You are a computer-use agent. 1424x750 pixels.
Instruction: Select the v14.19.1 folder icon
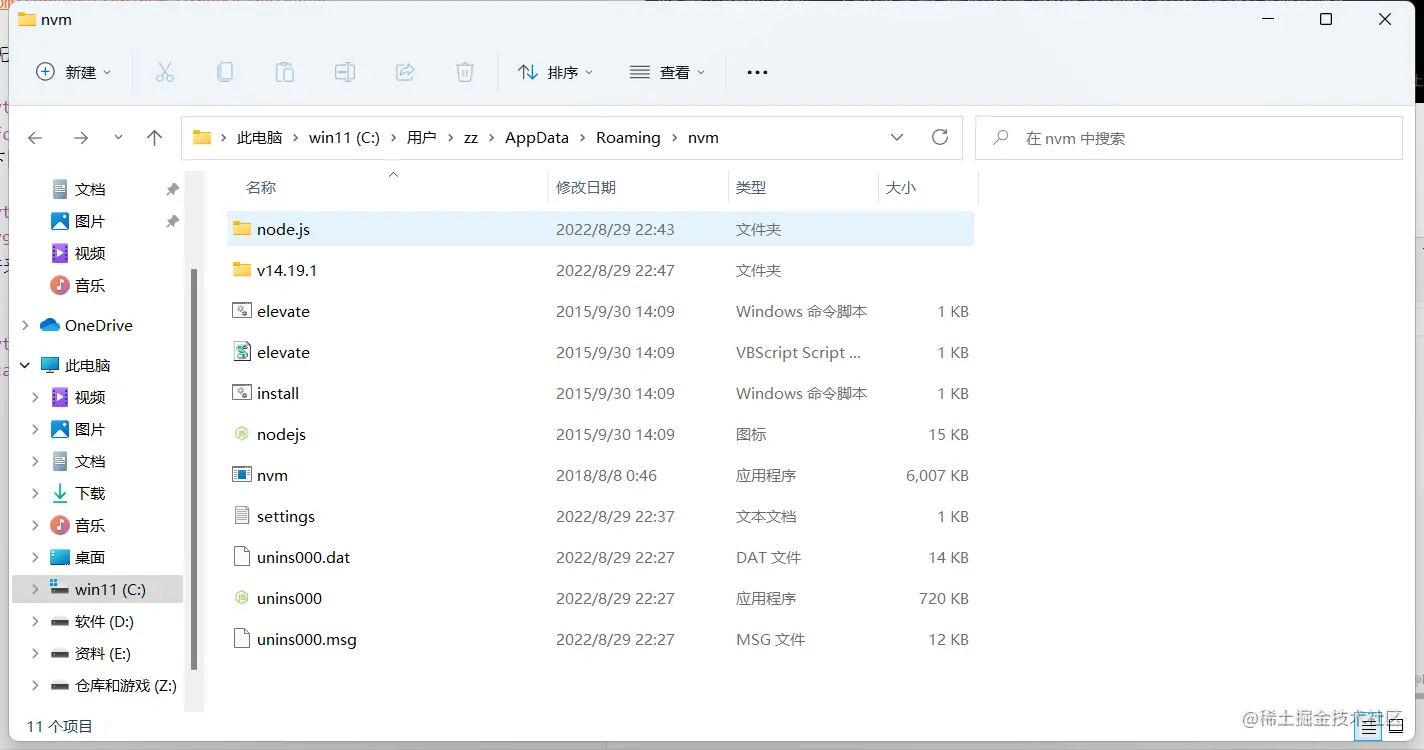pos(241,270)
